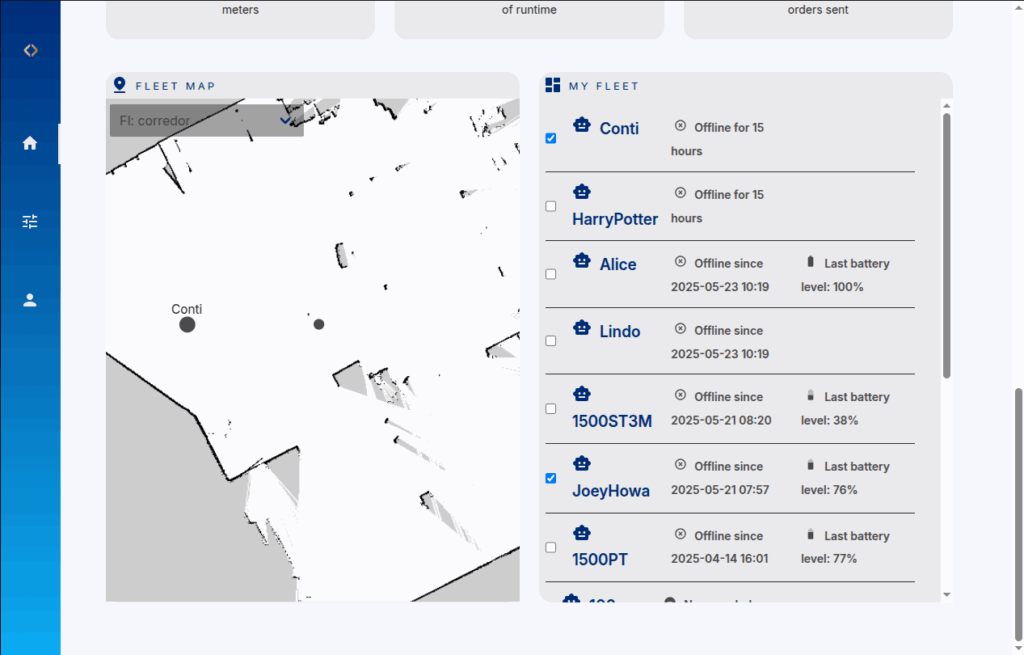Viewport: 1024px width, 655px height.
Task: Click the robot icon next to Conti
Action: click(582, 125)
